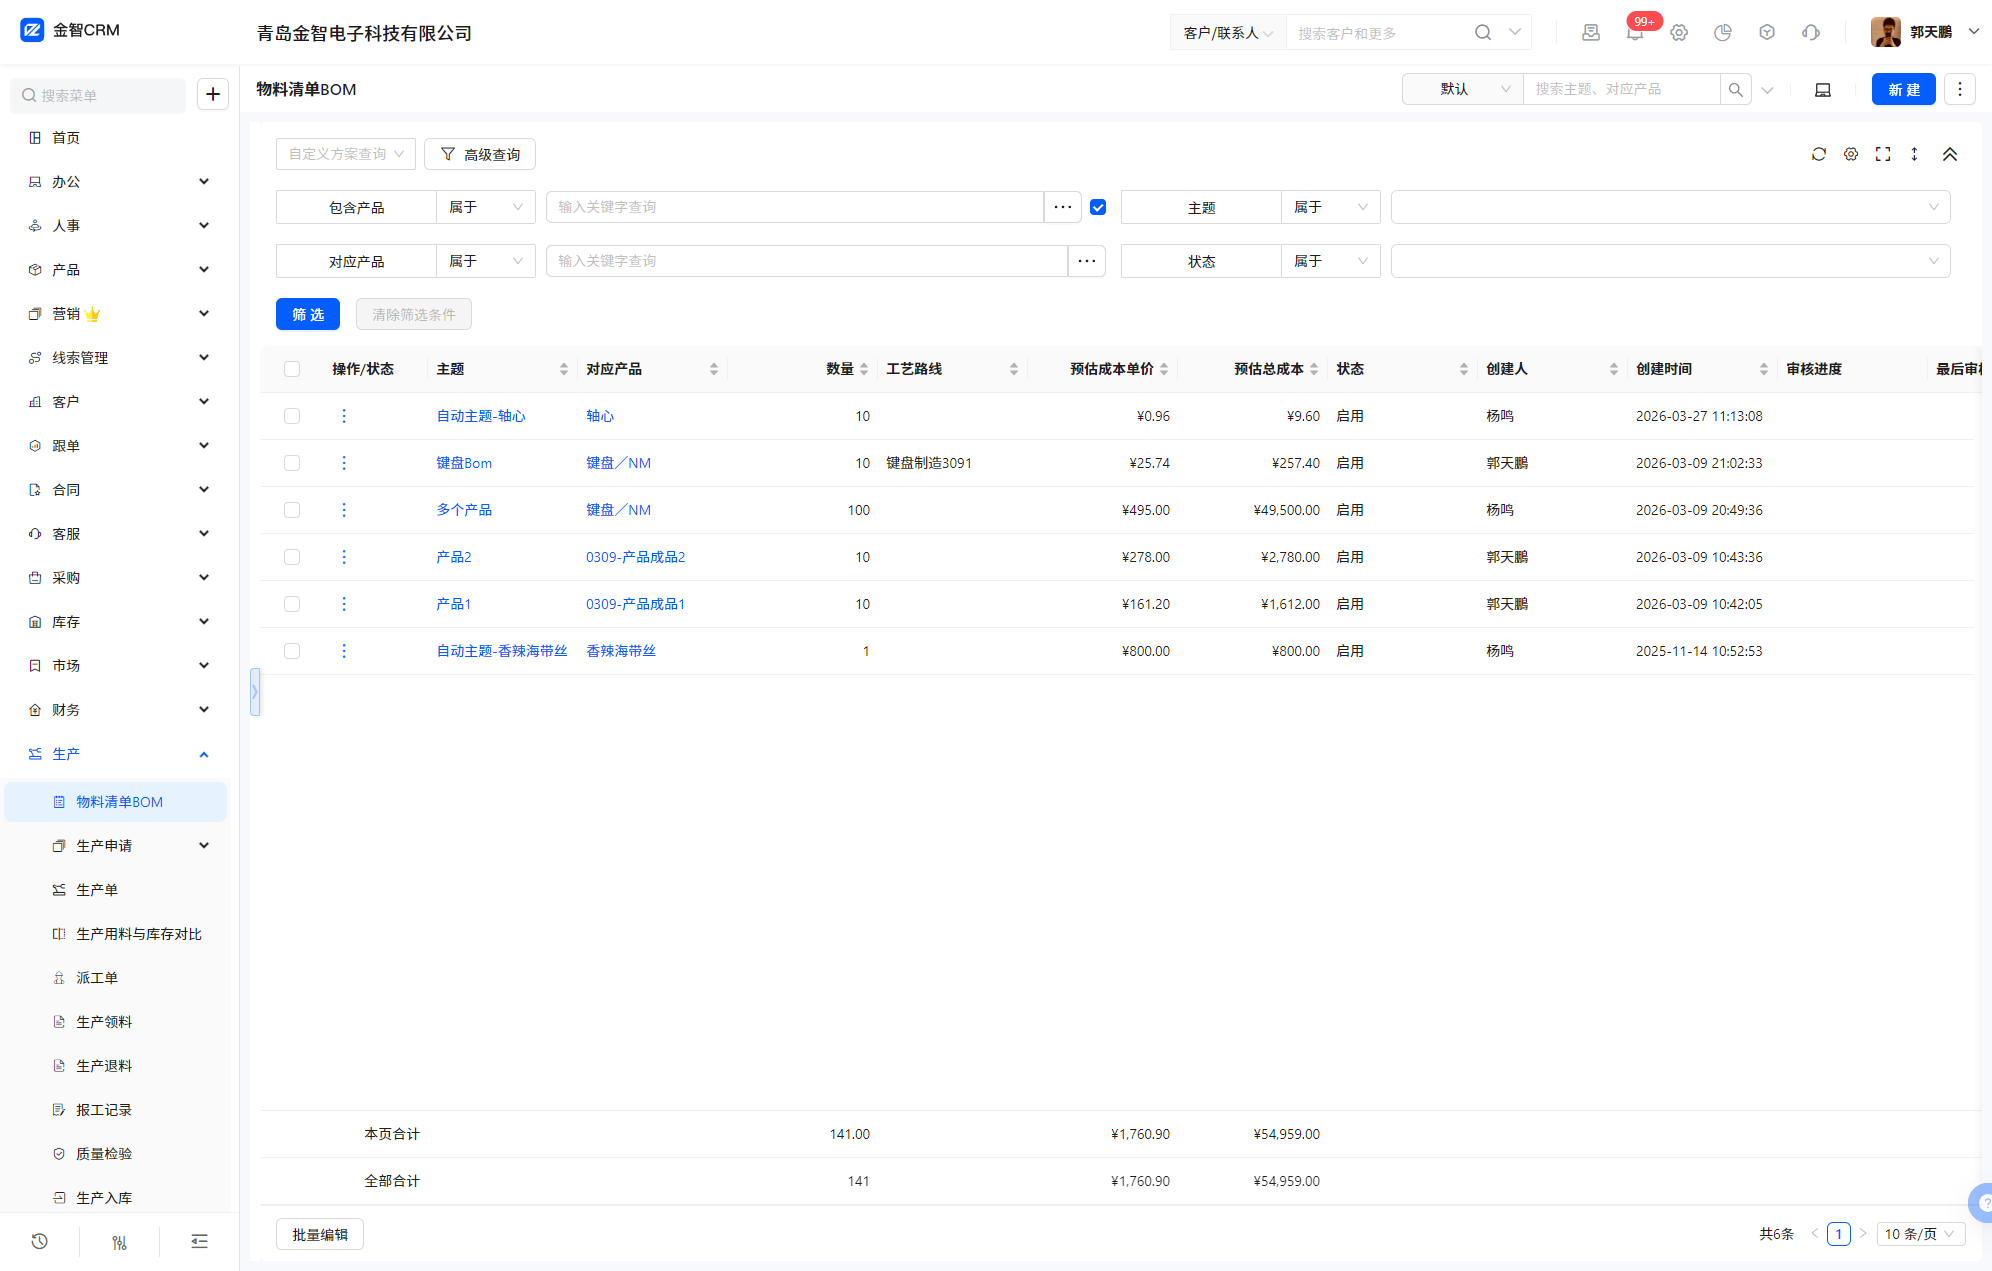Expand the 客户/联系人 search type dropdown
This screenshot has width=1992, height=1271.
(1228, 33)
